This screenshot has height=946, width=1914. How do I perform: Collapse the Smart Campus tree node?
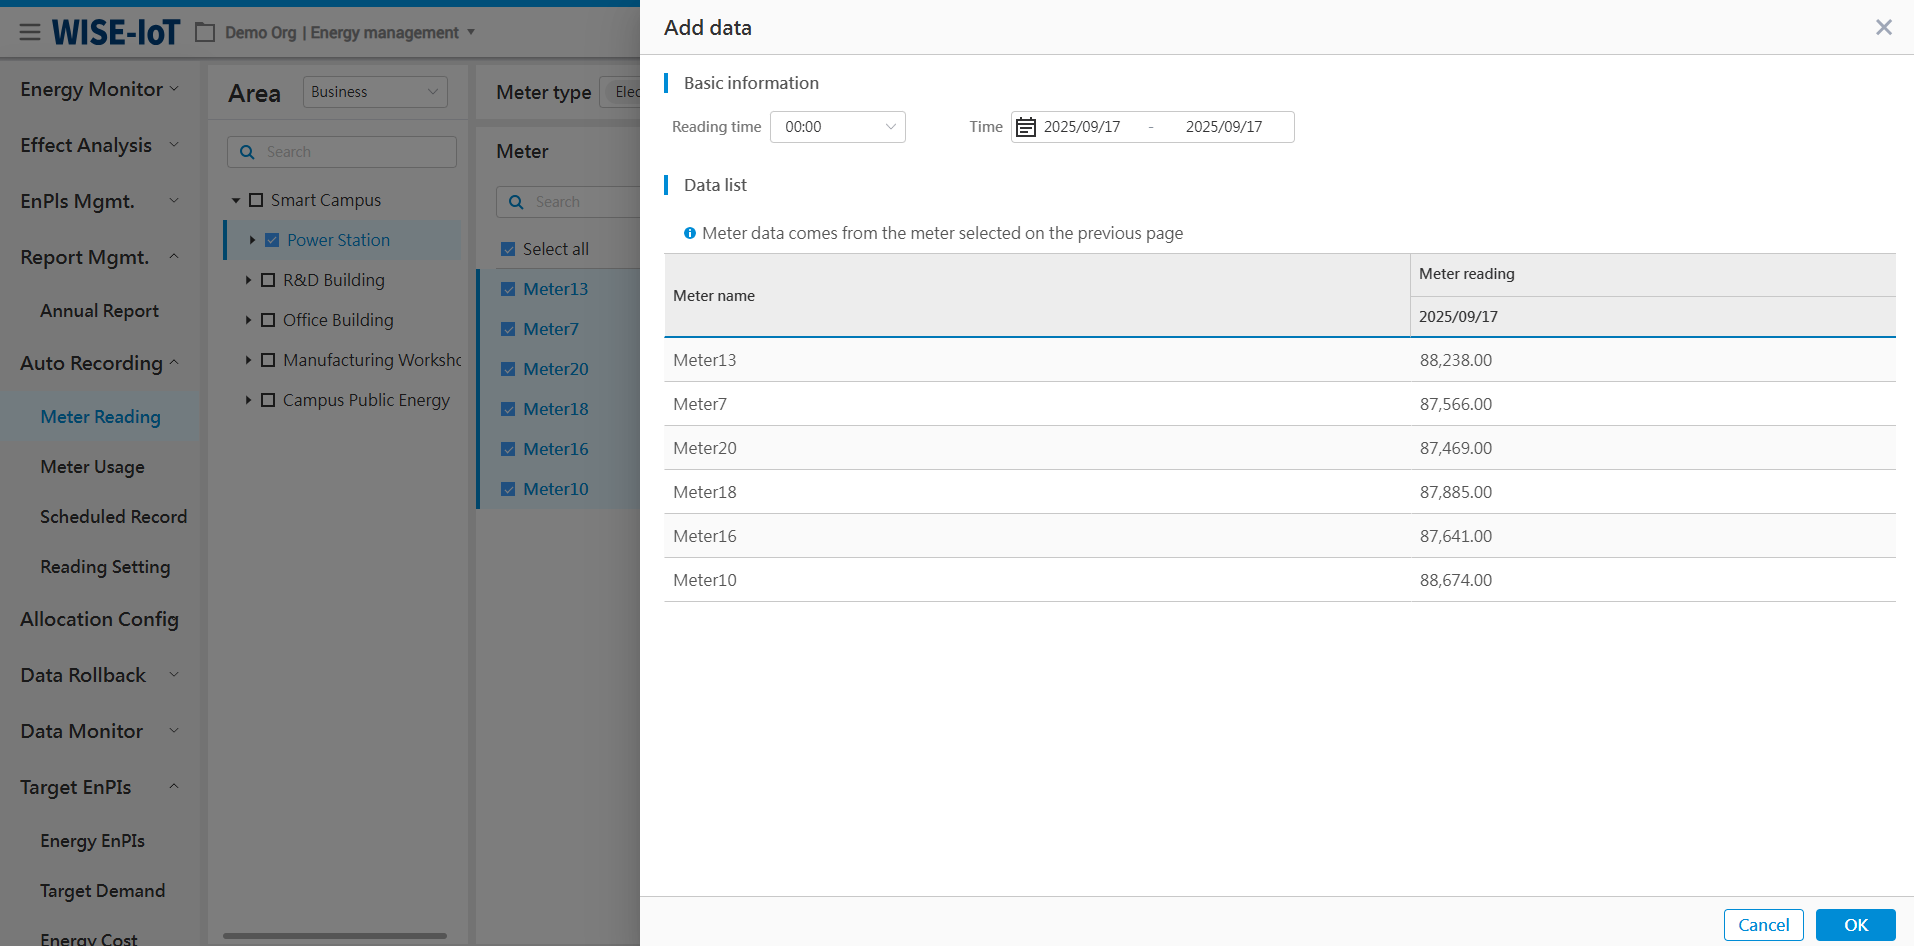pyautogui.click(x=236, y=200)
